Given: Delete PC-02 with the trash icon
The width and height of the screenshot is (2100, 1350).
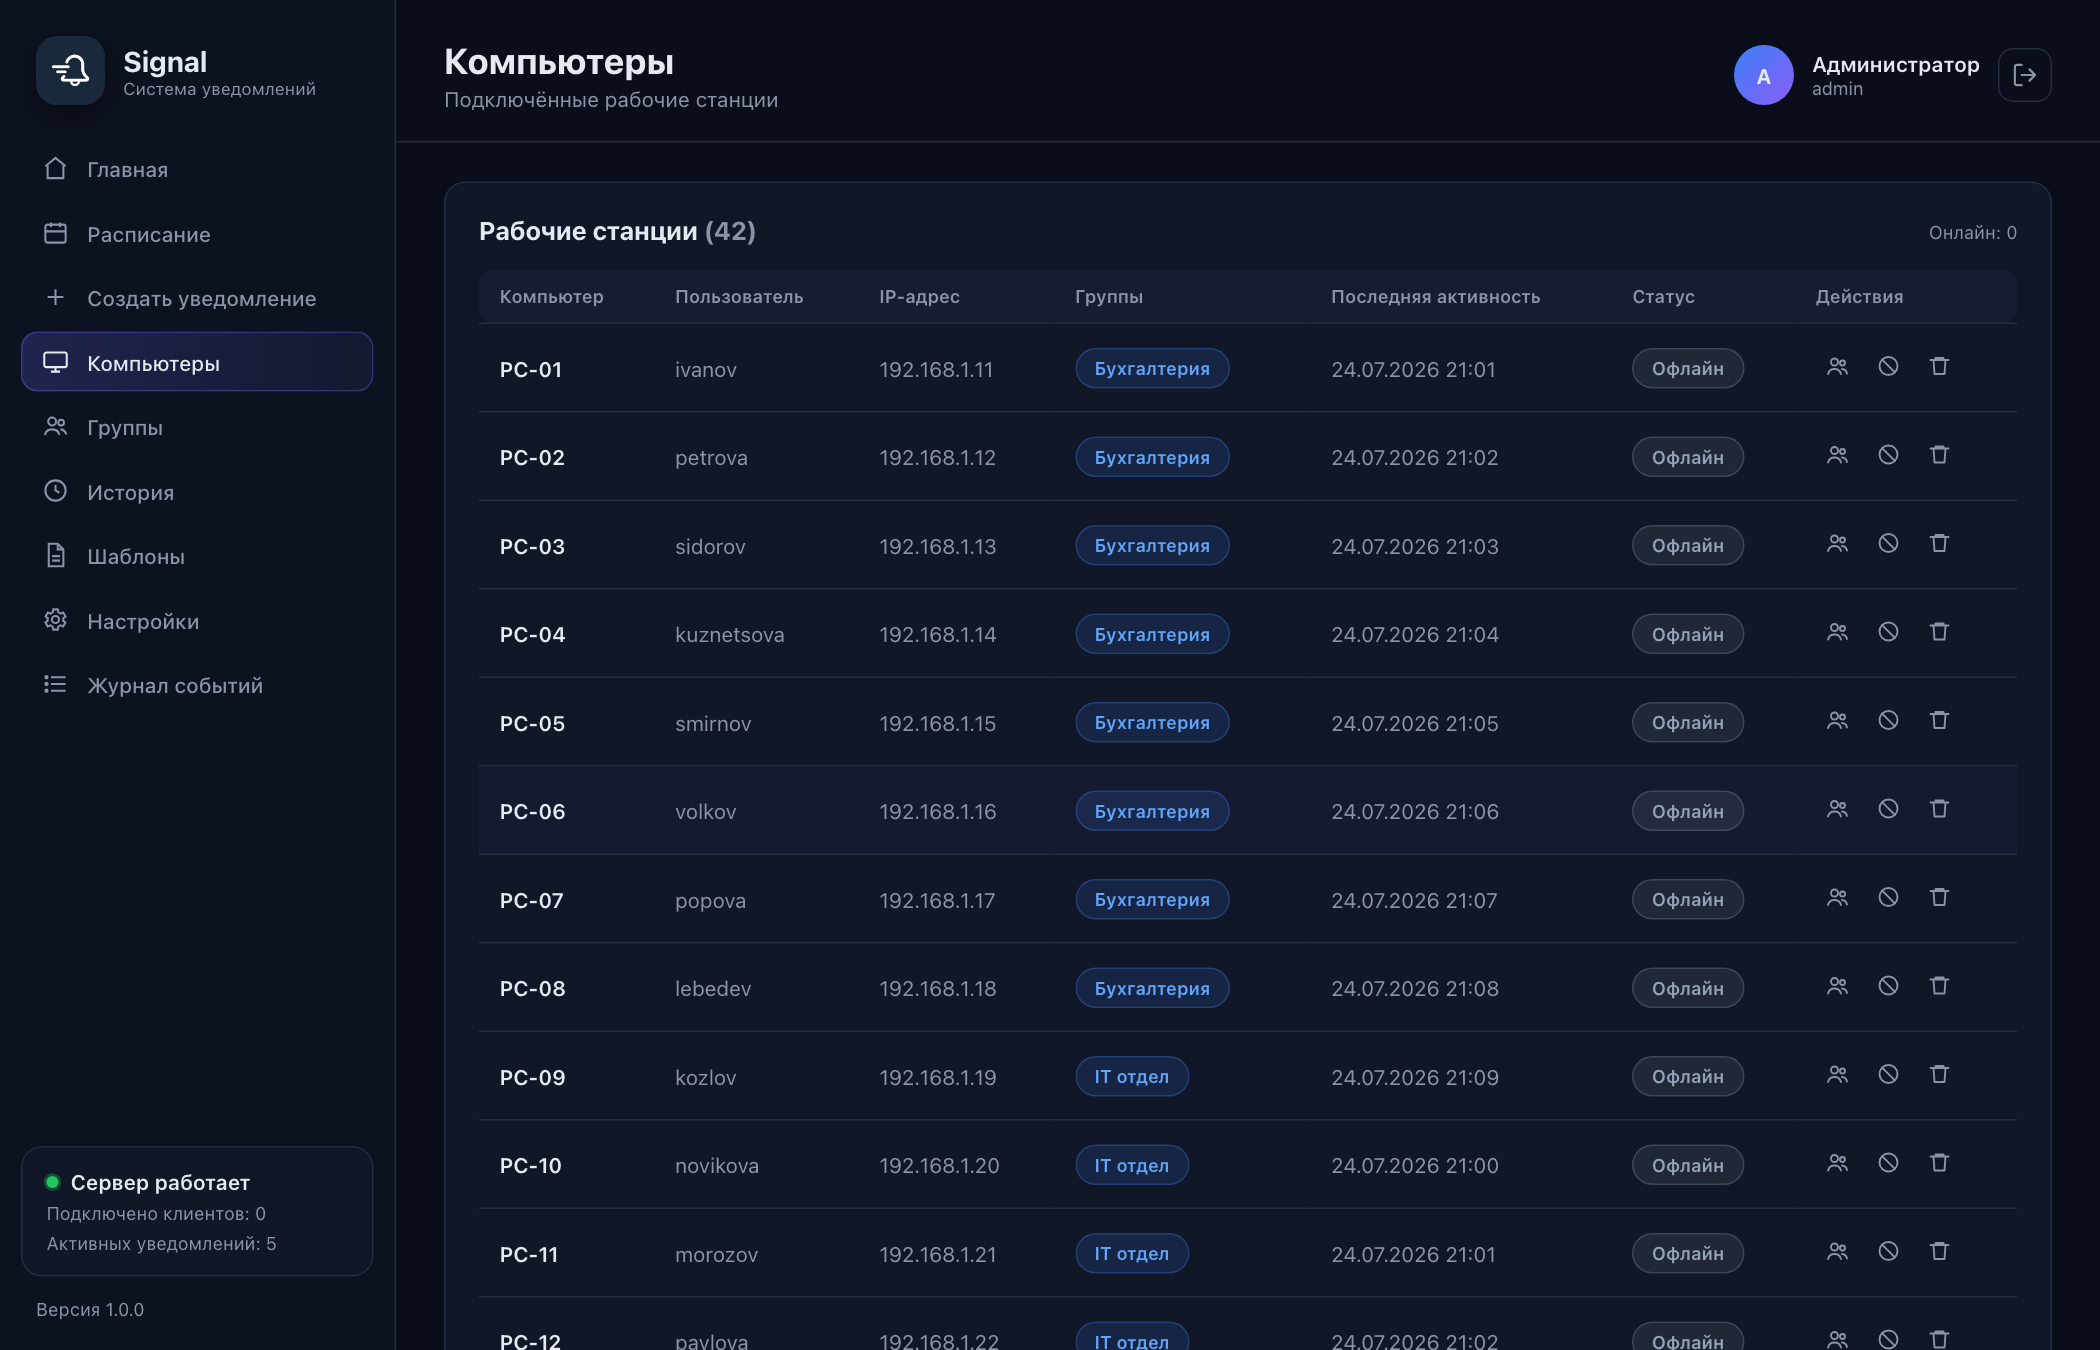Looking at the screenshot, I should [x=1939, y=455].
